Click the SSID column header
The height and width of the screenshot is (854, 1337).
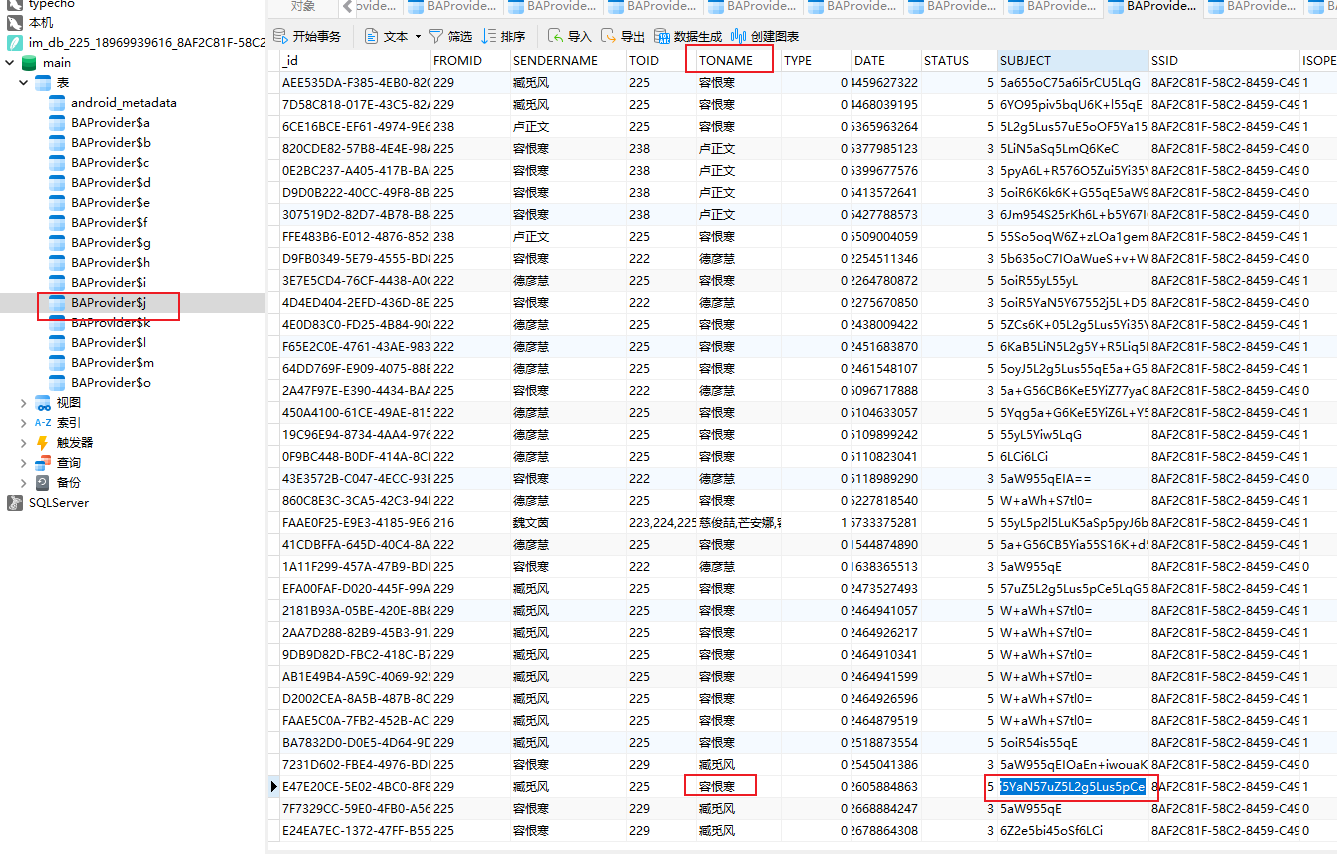coord(1224,60)
